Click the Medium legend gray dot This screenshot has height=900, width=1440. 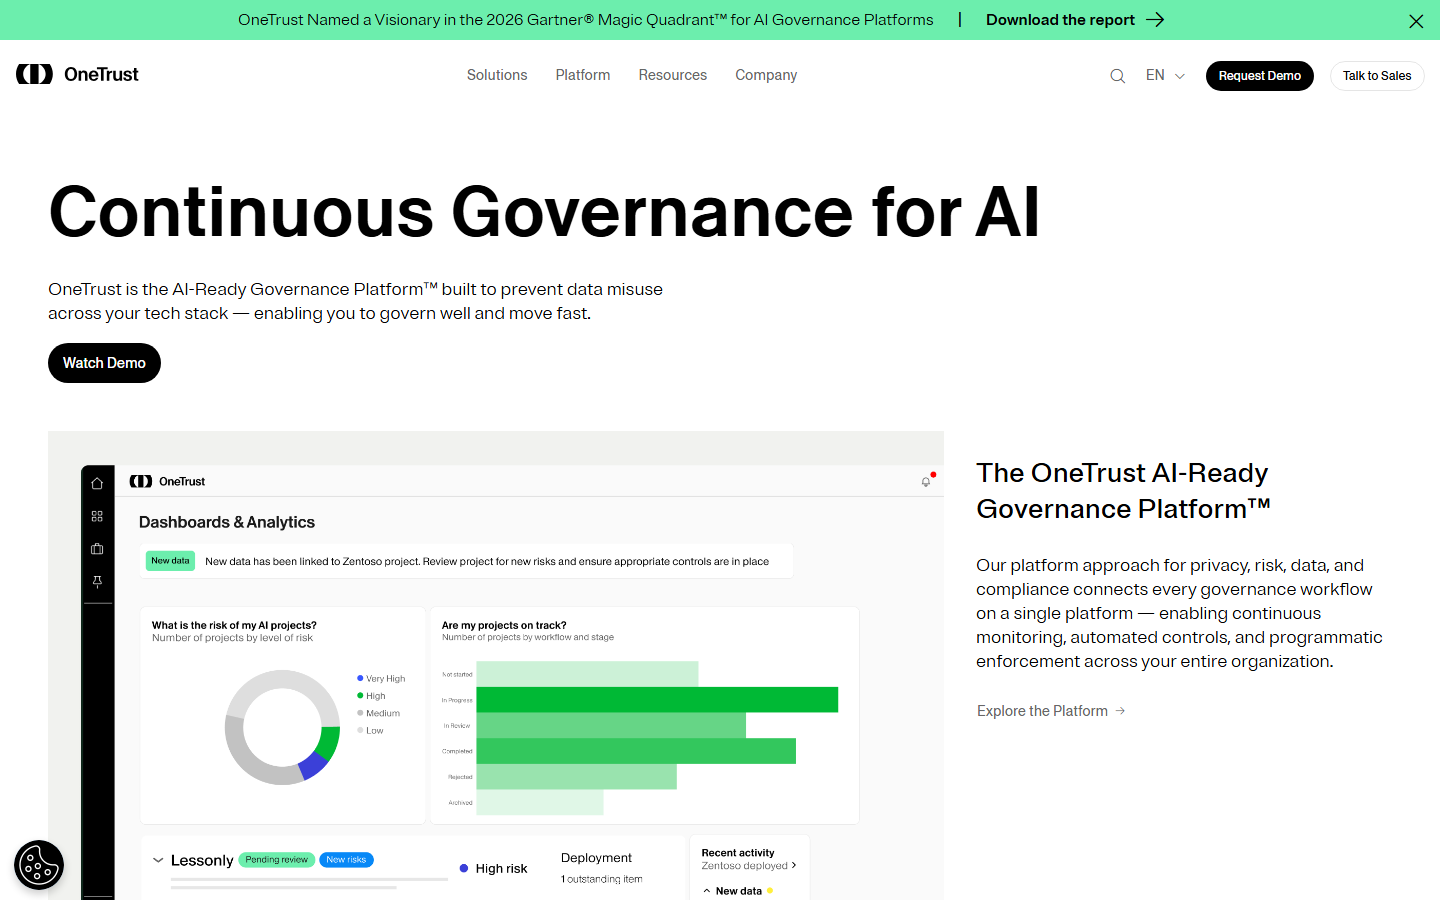click(360, 713)
